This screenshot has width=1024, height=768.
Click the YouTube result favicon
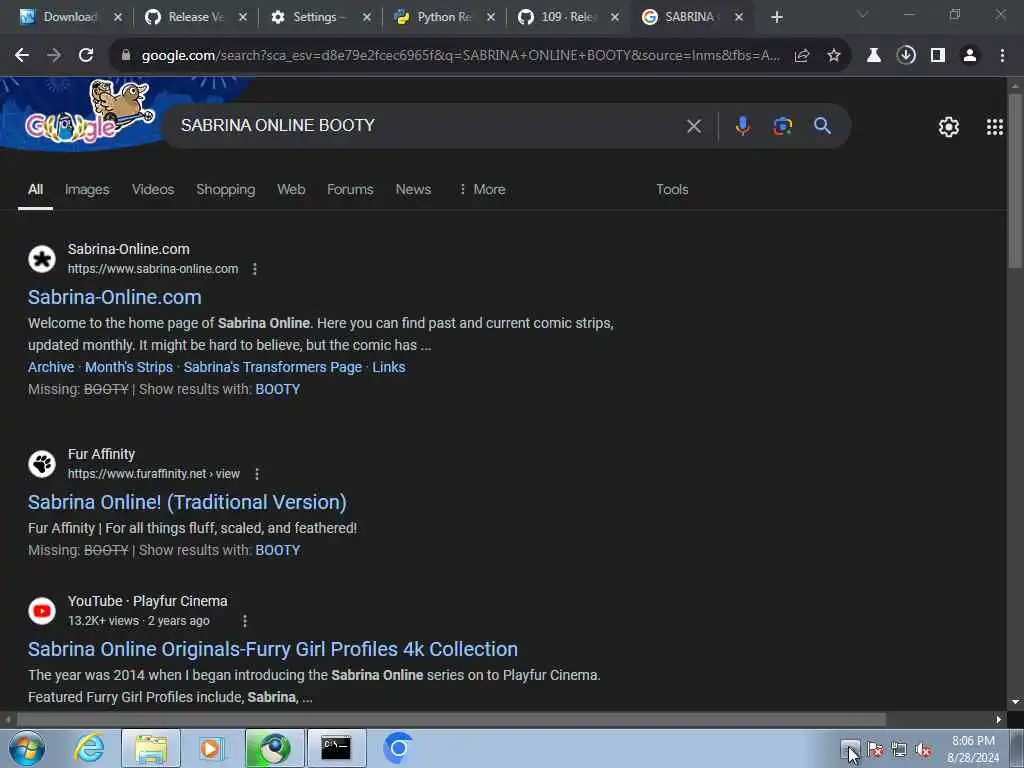point(42,611)
